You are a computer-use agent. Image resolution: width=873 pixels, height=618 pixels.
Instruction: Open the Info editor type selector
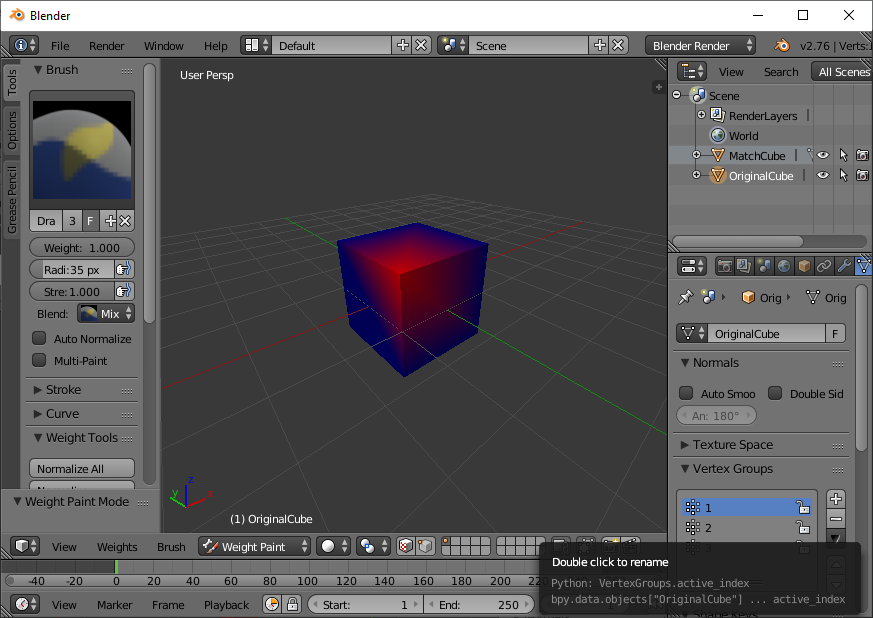(24, 45)
